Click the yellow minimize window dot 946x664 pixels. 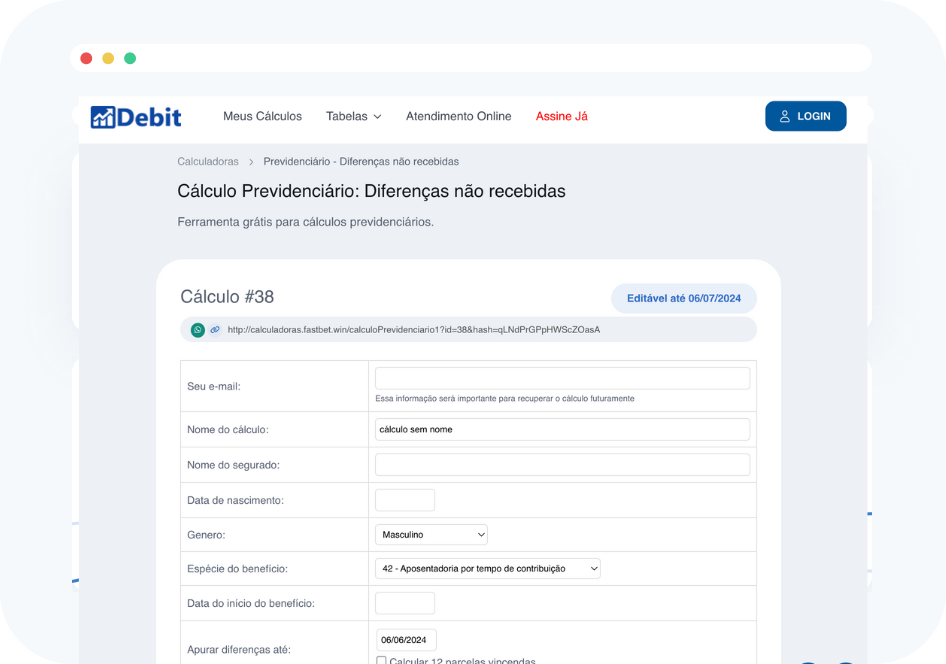pos(108,58)
